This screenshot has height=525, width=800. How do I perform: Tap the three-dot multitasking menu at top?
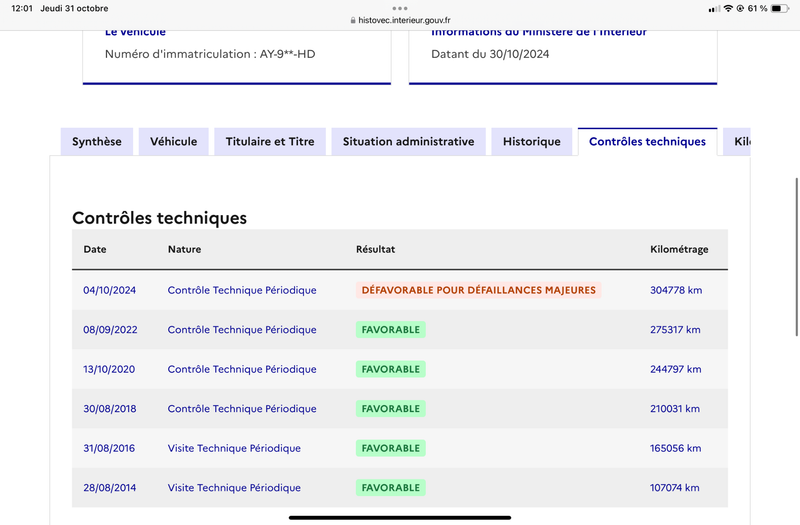(x=400, y=8)
